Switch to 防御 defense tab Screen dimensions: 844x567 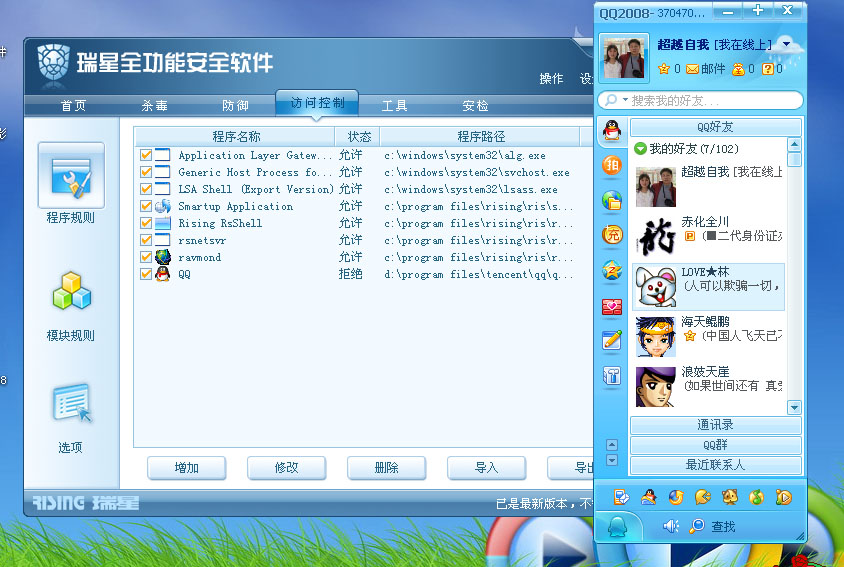coord(236,106)
